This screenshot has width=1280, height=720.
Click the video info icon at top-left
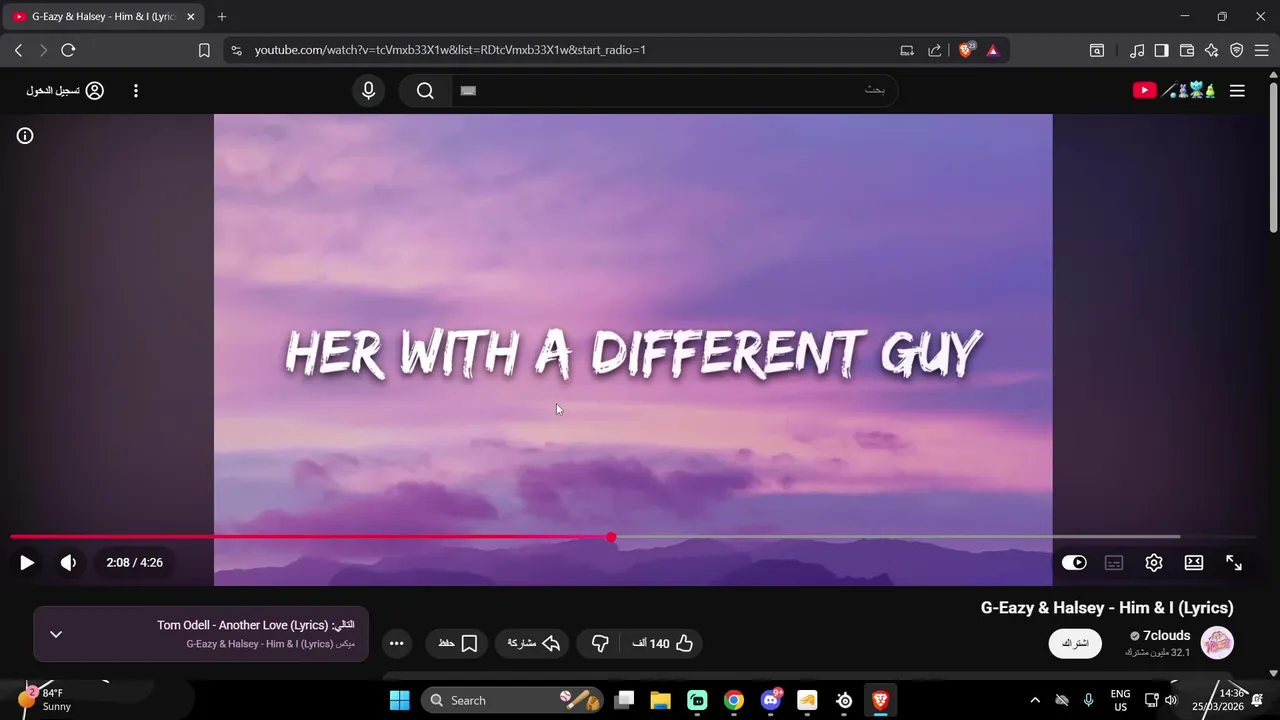(x=25, y=136)
